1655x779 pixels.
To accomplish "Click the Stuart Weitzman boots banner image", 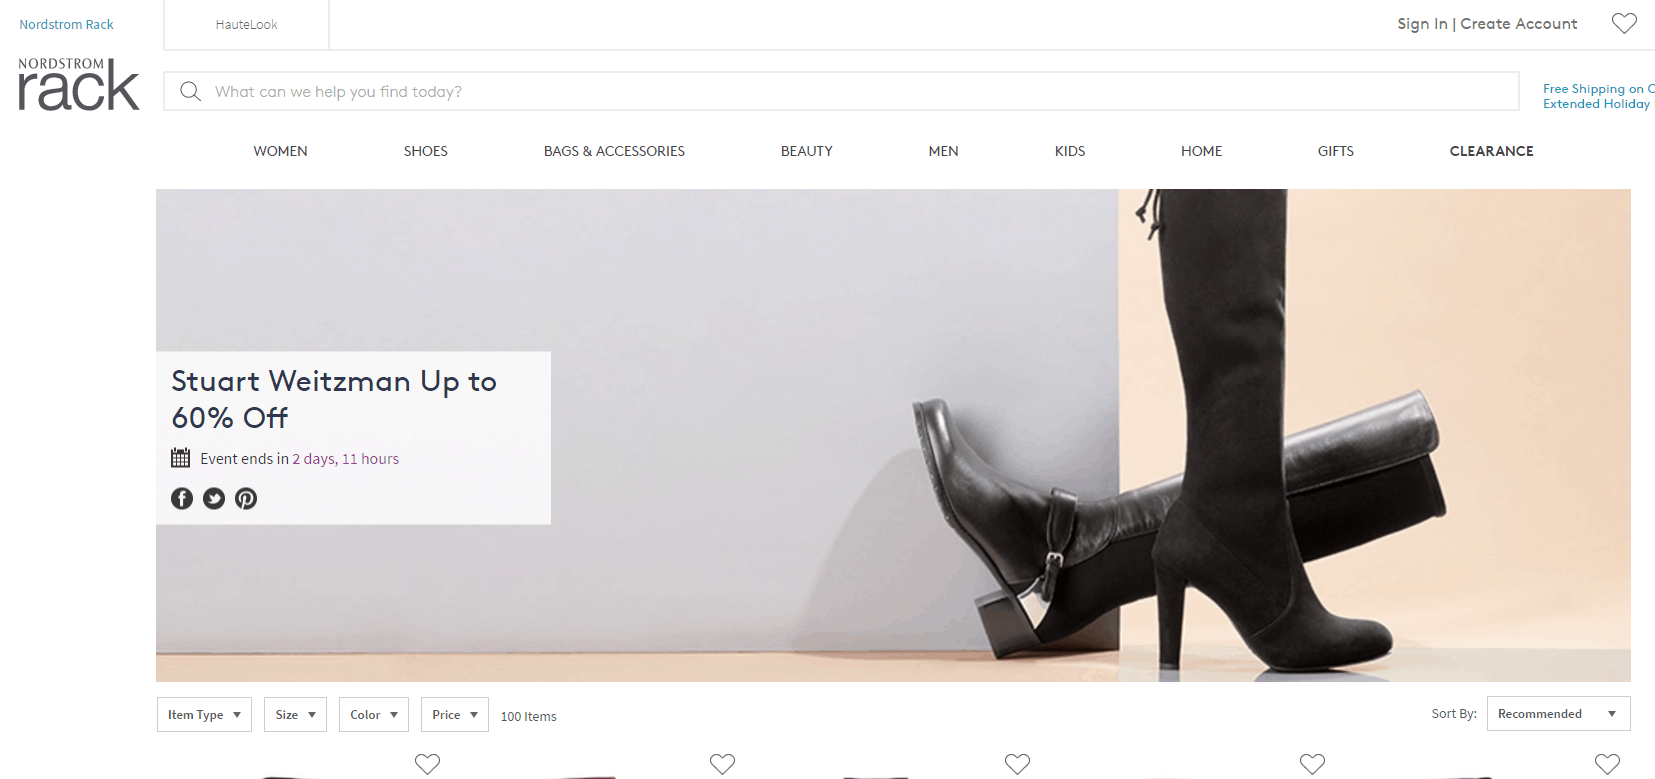I will (x=893, y=435).
